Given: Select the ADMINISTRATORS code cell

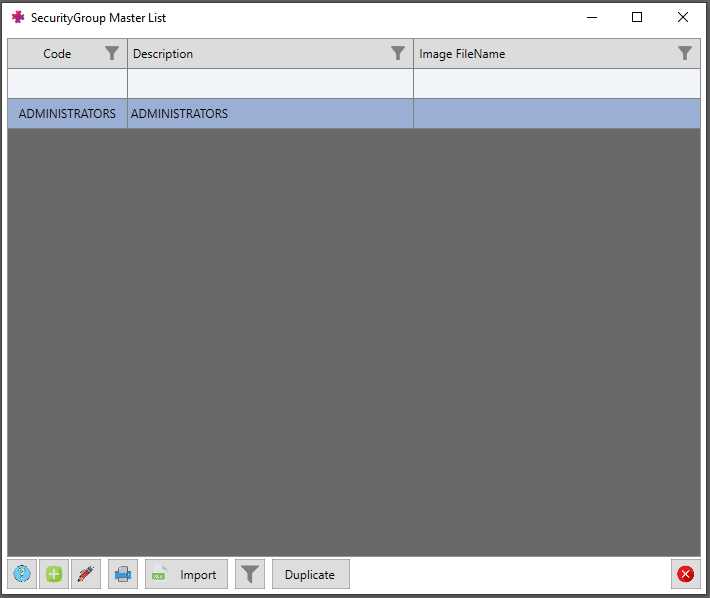Looking at the screenshot, I should click(67, 114).
